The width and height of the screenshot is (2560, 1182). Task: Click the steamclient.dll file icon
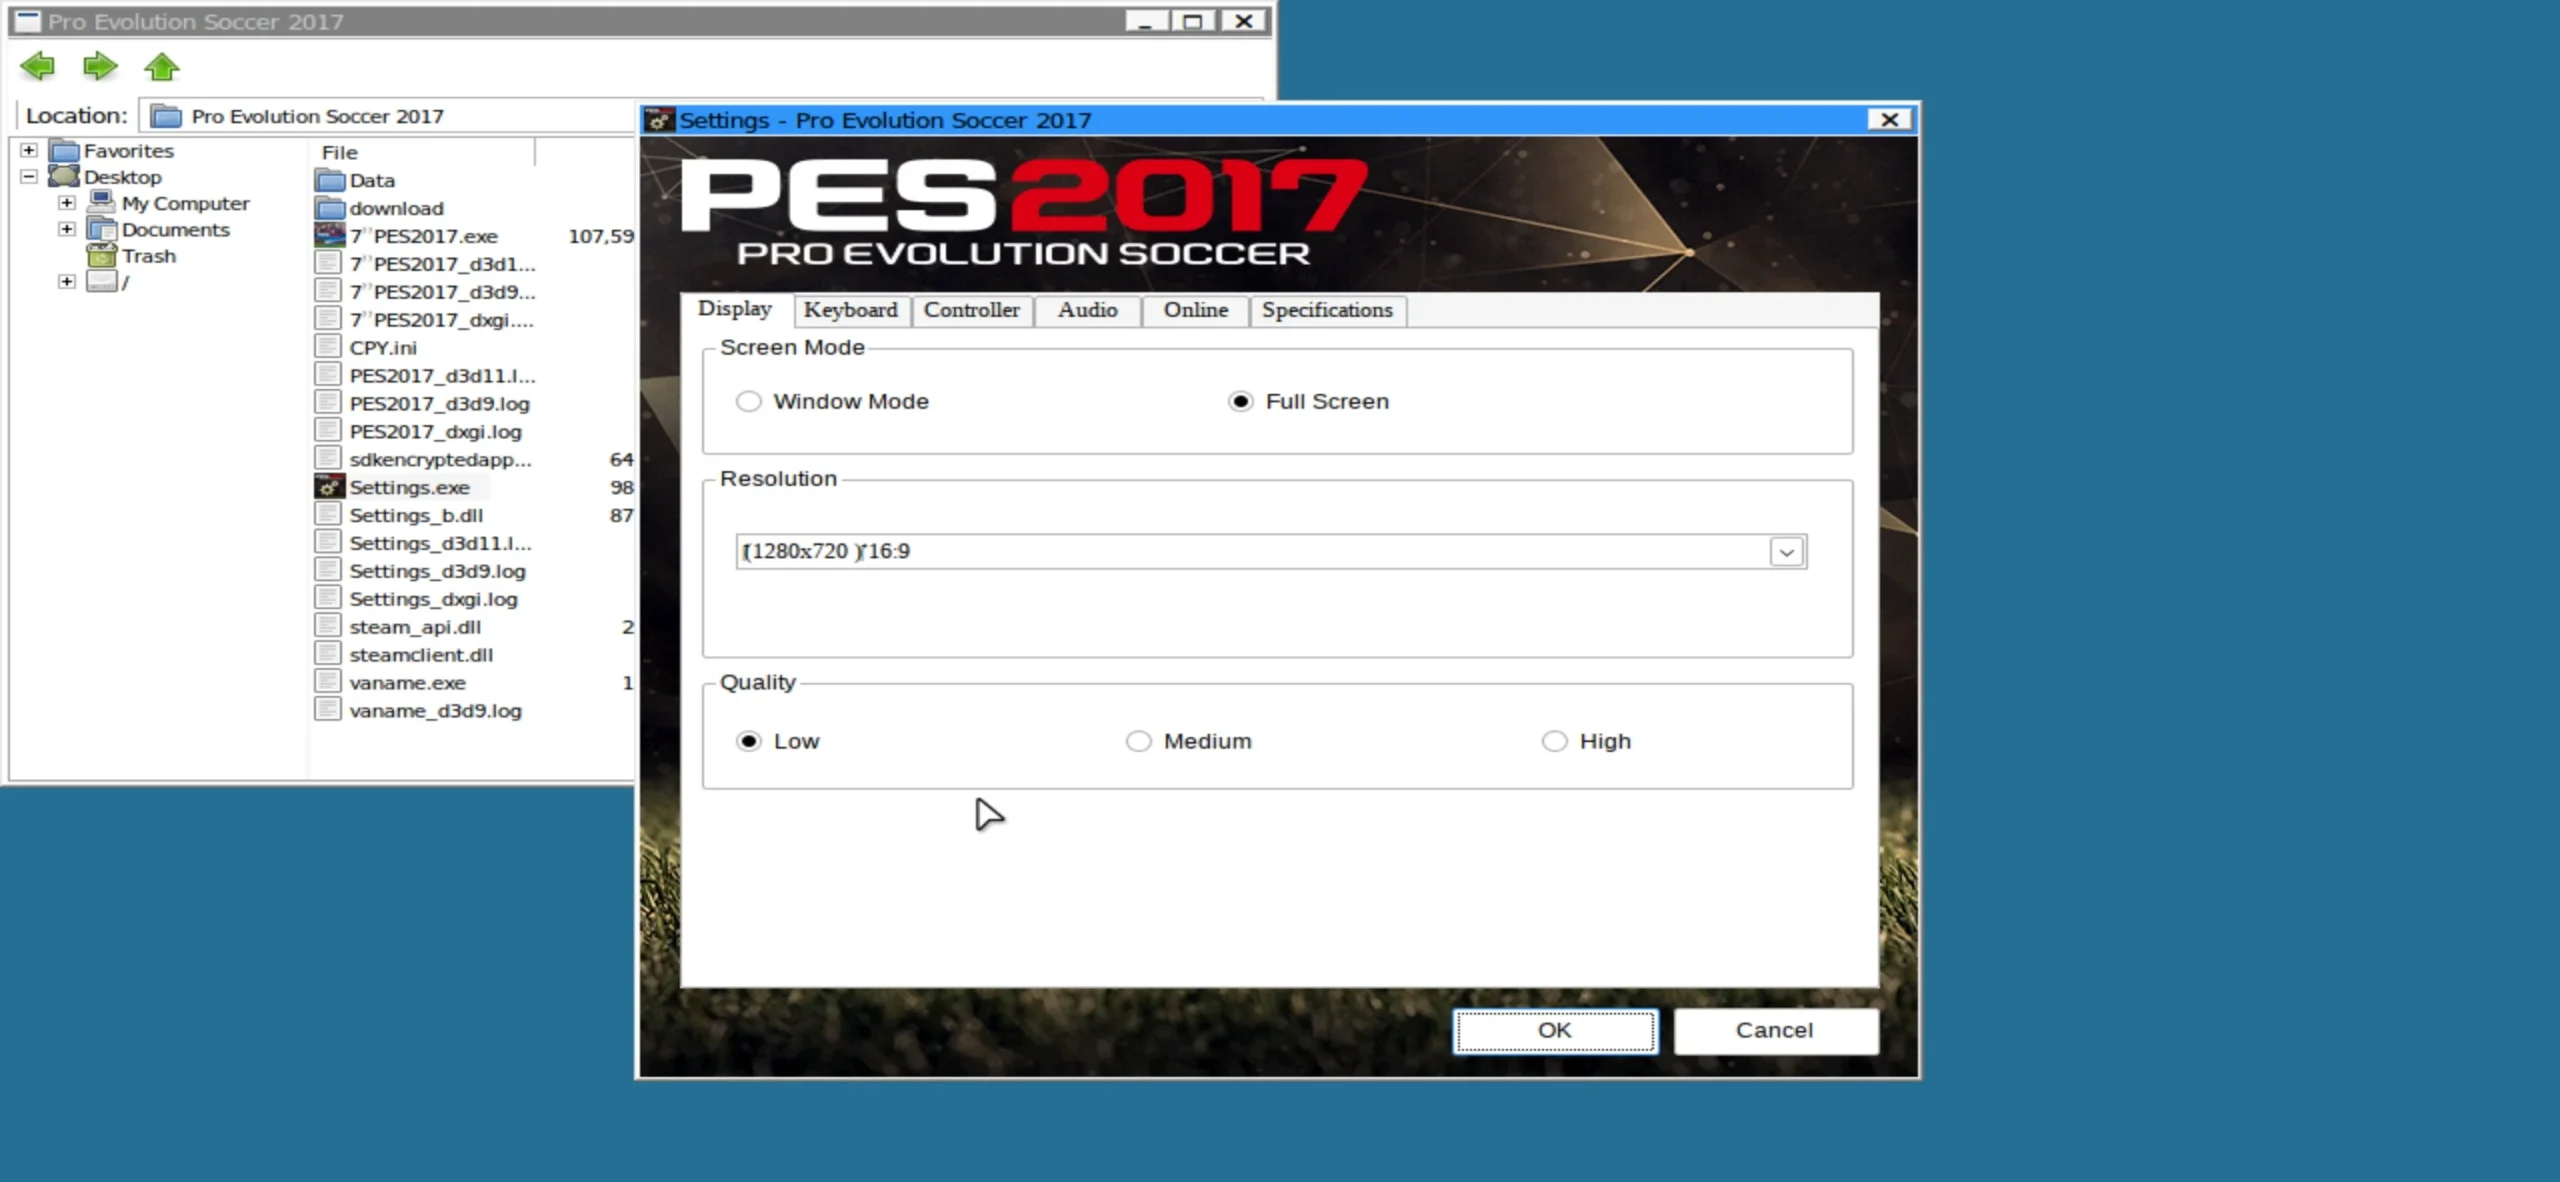click(x=327, y=654)
